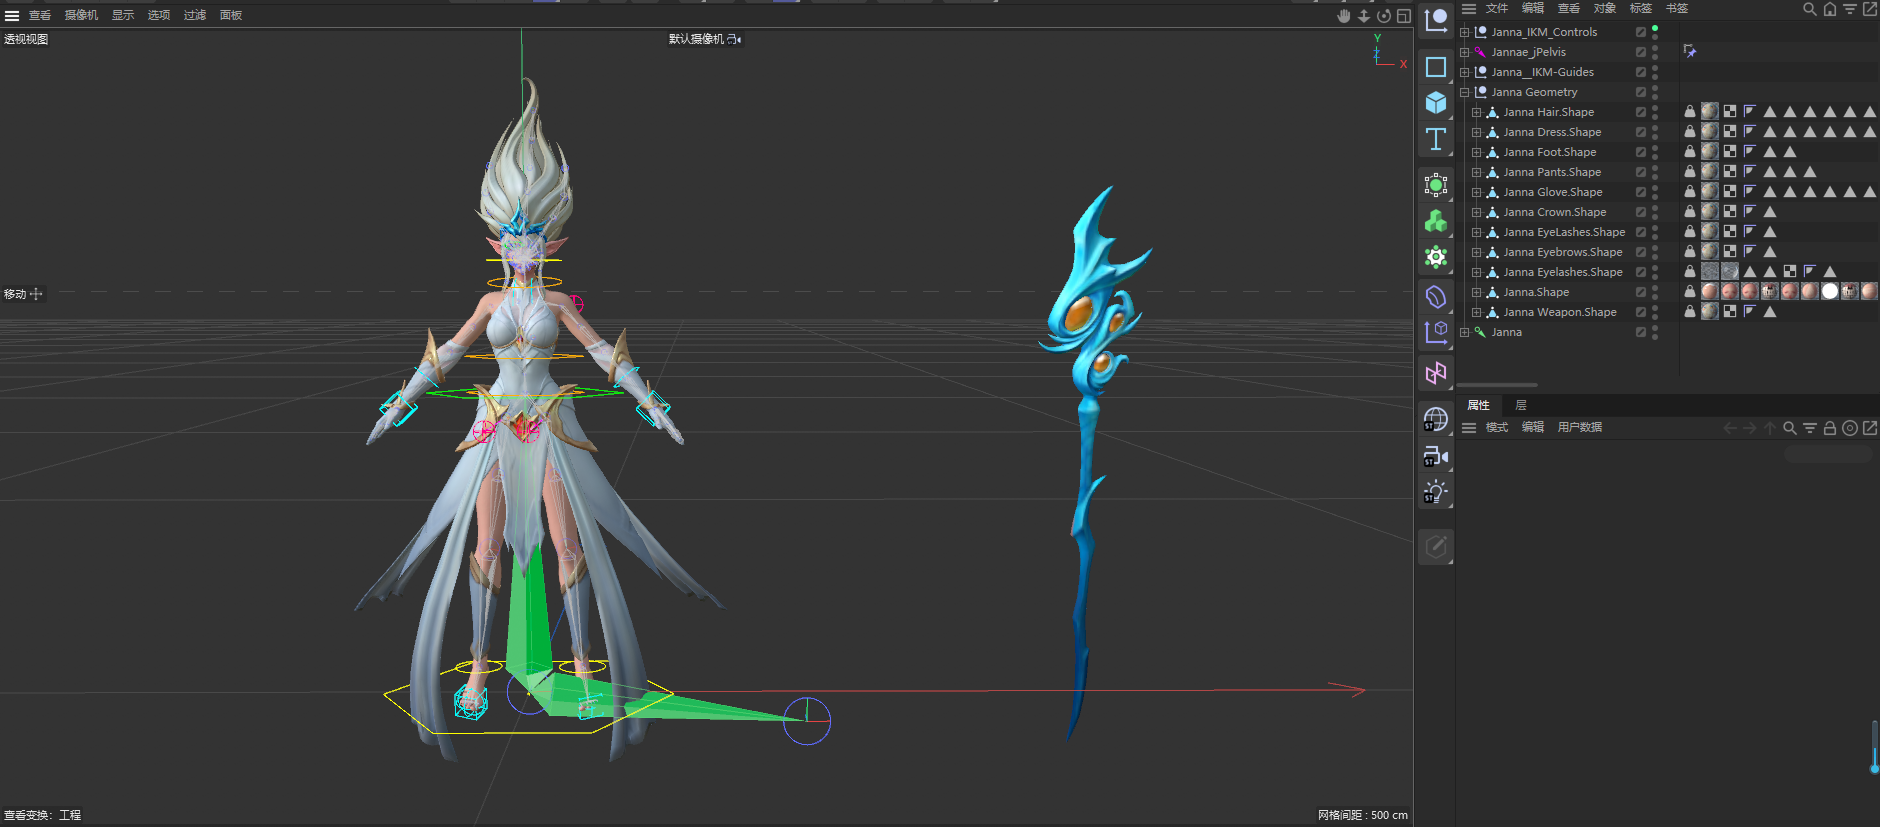Open the 模式 menu in Attributes
Viewport: 1880px width, 827px height.
coord(1497,427)
